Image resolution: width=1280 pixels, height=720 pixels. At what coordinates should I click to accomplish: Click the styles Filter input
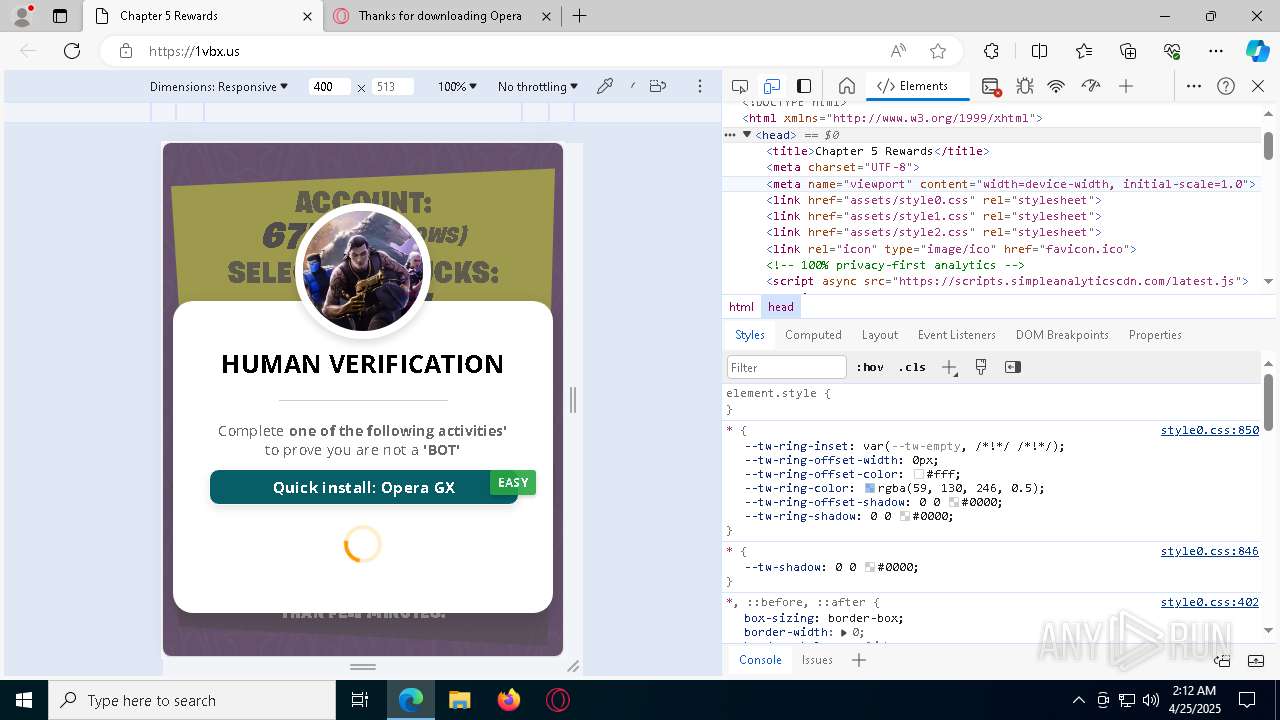coord(787,367)
